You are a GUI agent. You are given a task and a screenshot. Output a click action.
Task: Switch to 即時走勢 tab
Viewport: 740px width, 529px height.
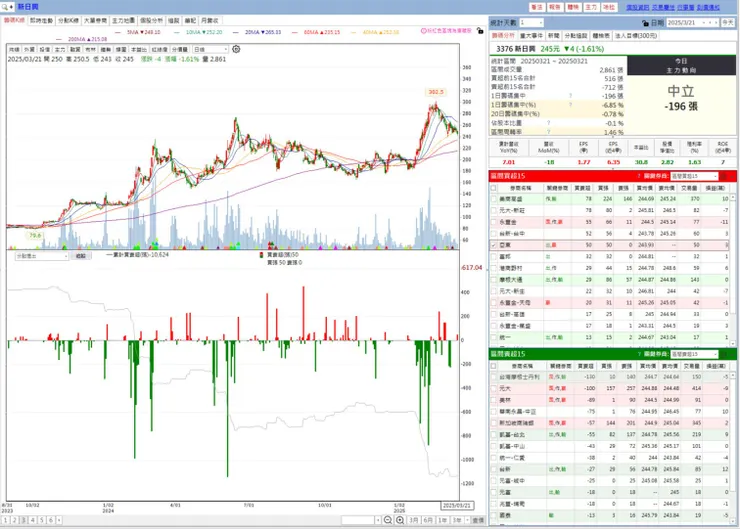41,21
